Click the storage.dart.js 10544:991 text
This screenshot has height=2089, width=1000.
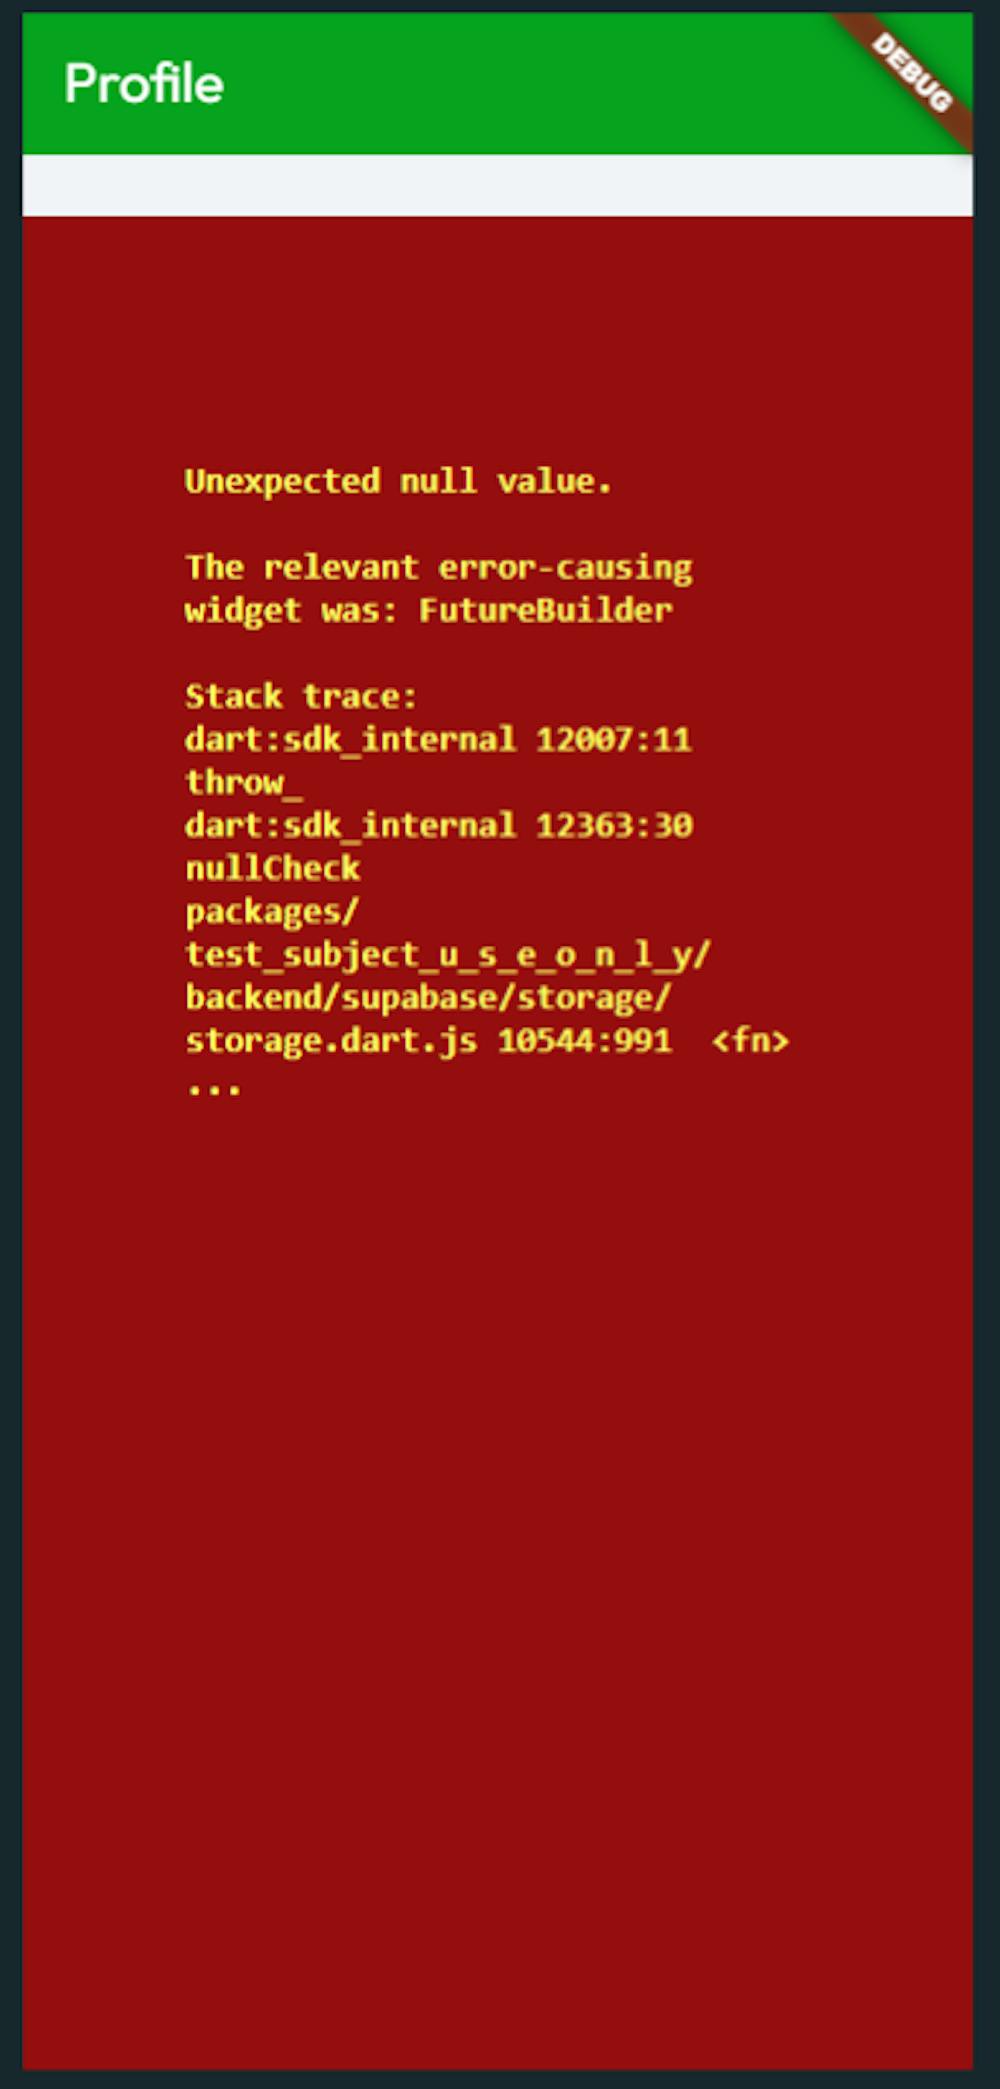(428, 1040)
